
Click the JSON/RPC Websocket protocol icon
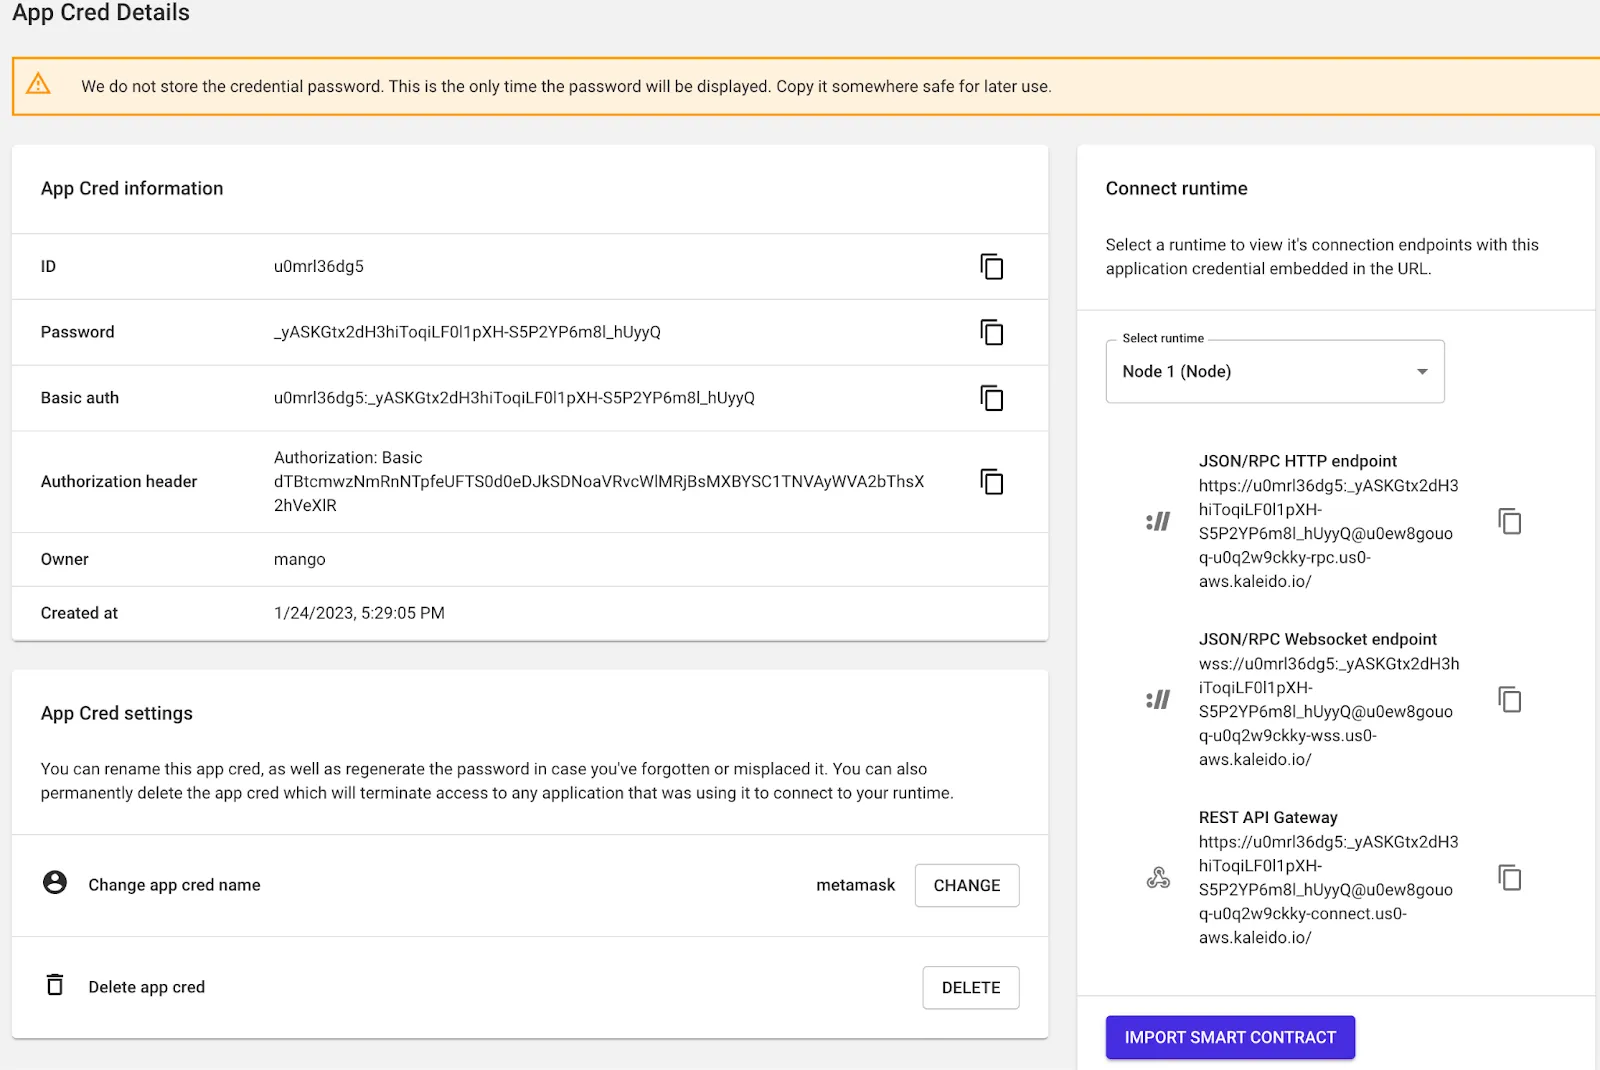[x=1157, y=699]
